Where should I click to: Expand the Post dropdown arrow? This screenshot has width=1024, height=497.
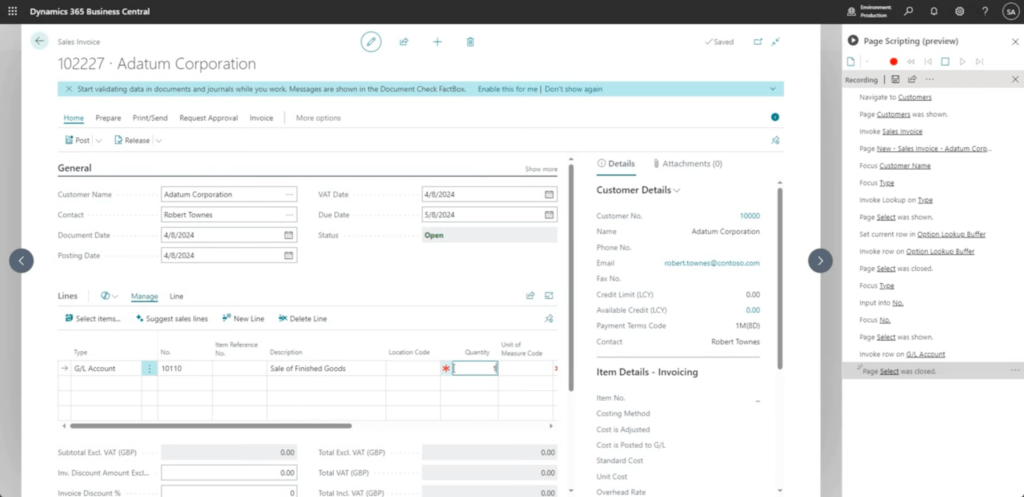[97, 141]
